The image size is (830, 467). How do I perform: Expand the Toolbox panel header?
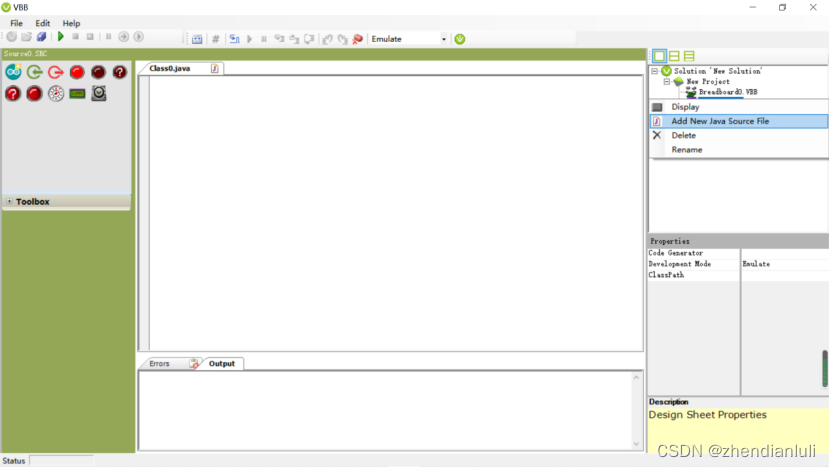click(x=9, y=201)
